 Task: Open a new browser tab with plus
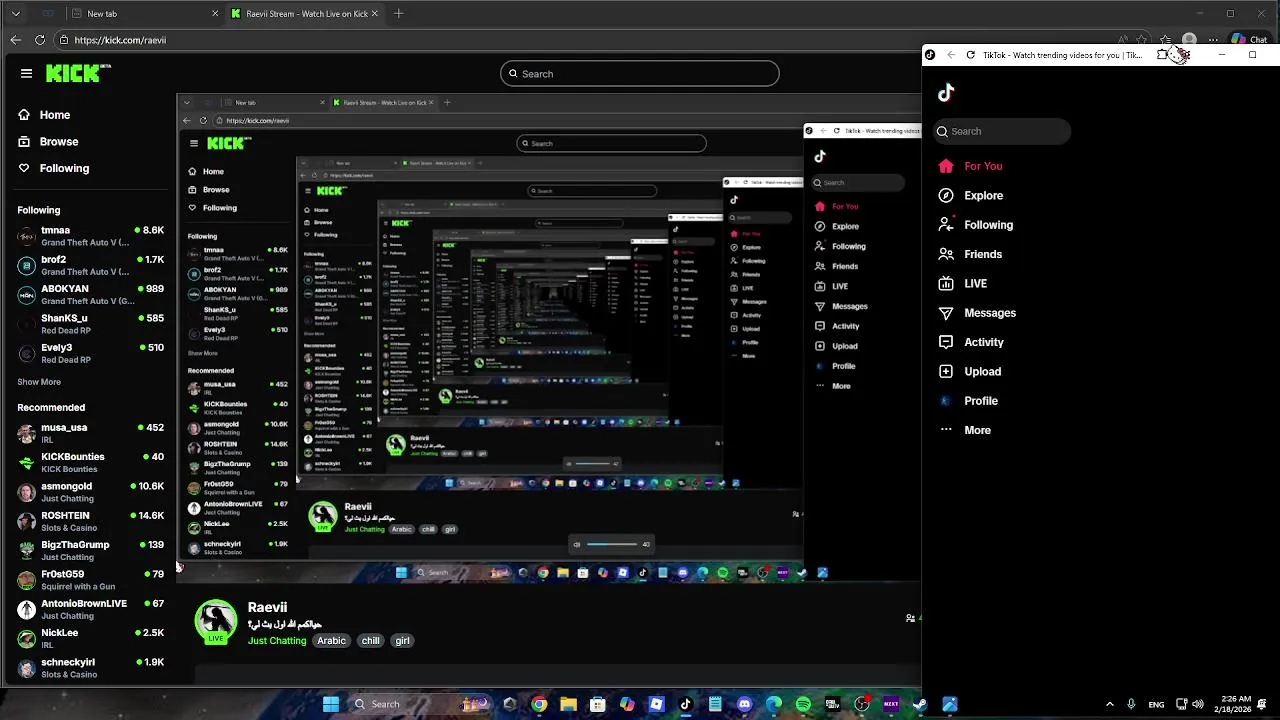[399, 14]
